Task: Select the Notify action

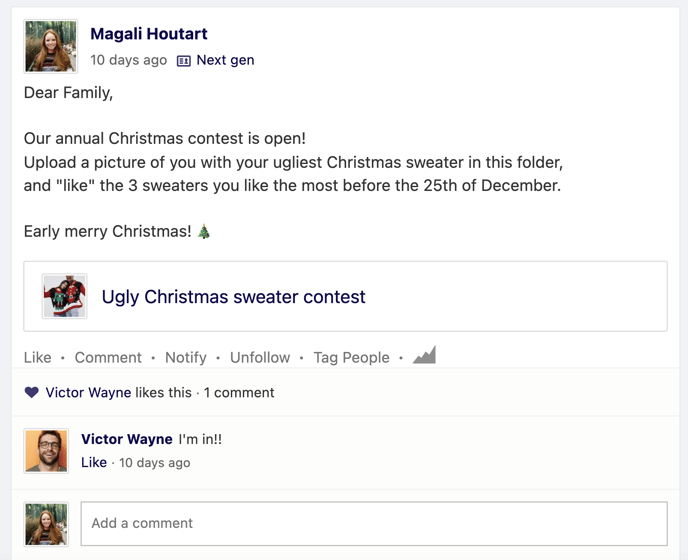Action: point(186,357)
